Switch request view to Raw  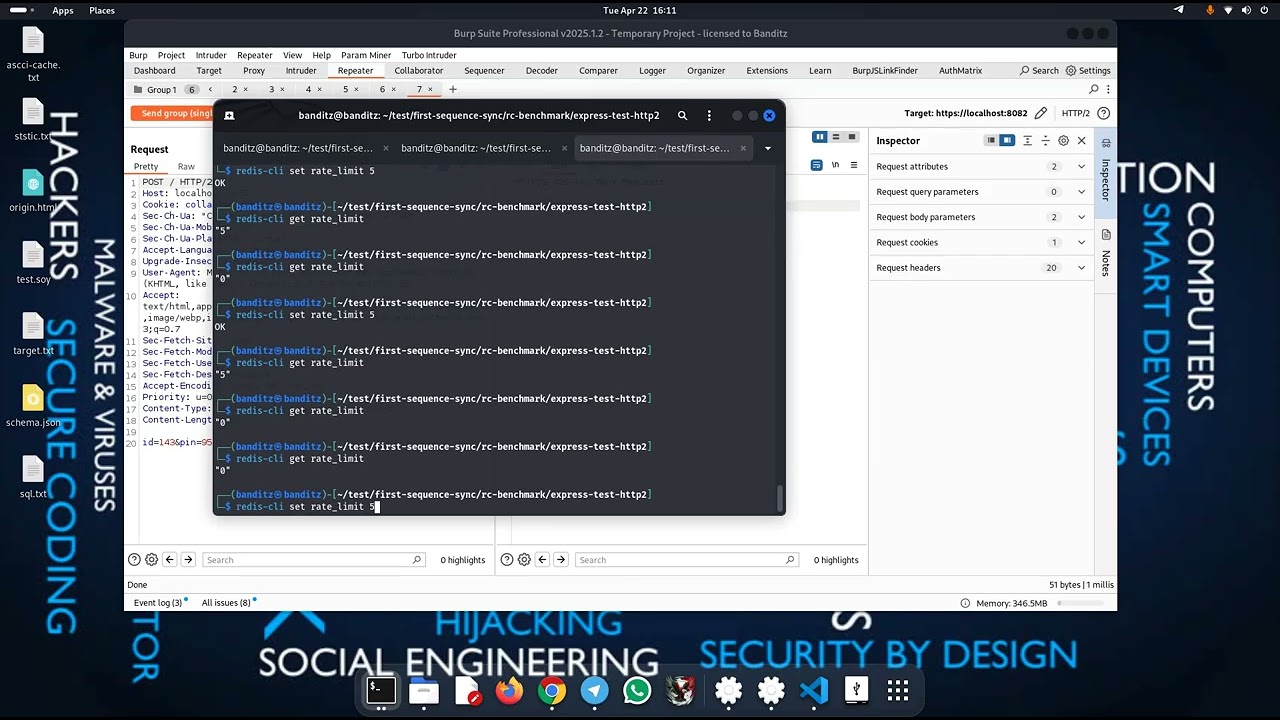coord(186,167)
